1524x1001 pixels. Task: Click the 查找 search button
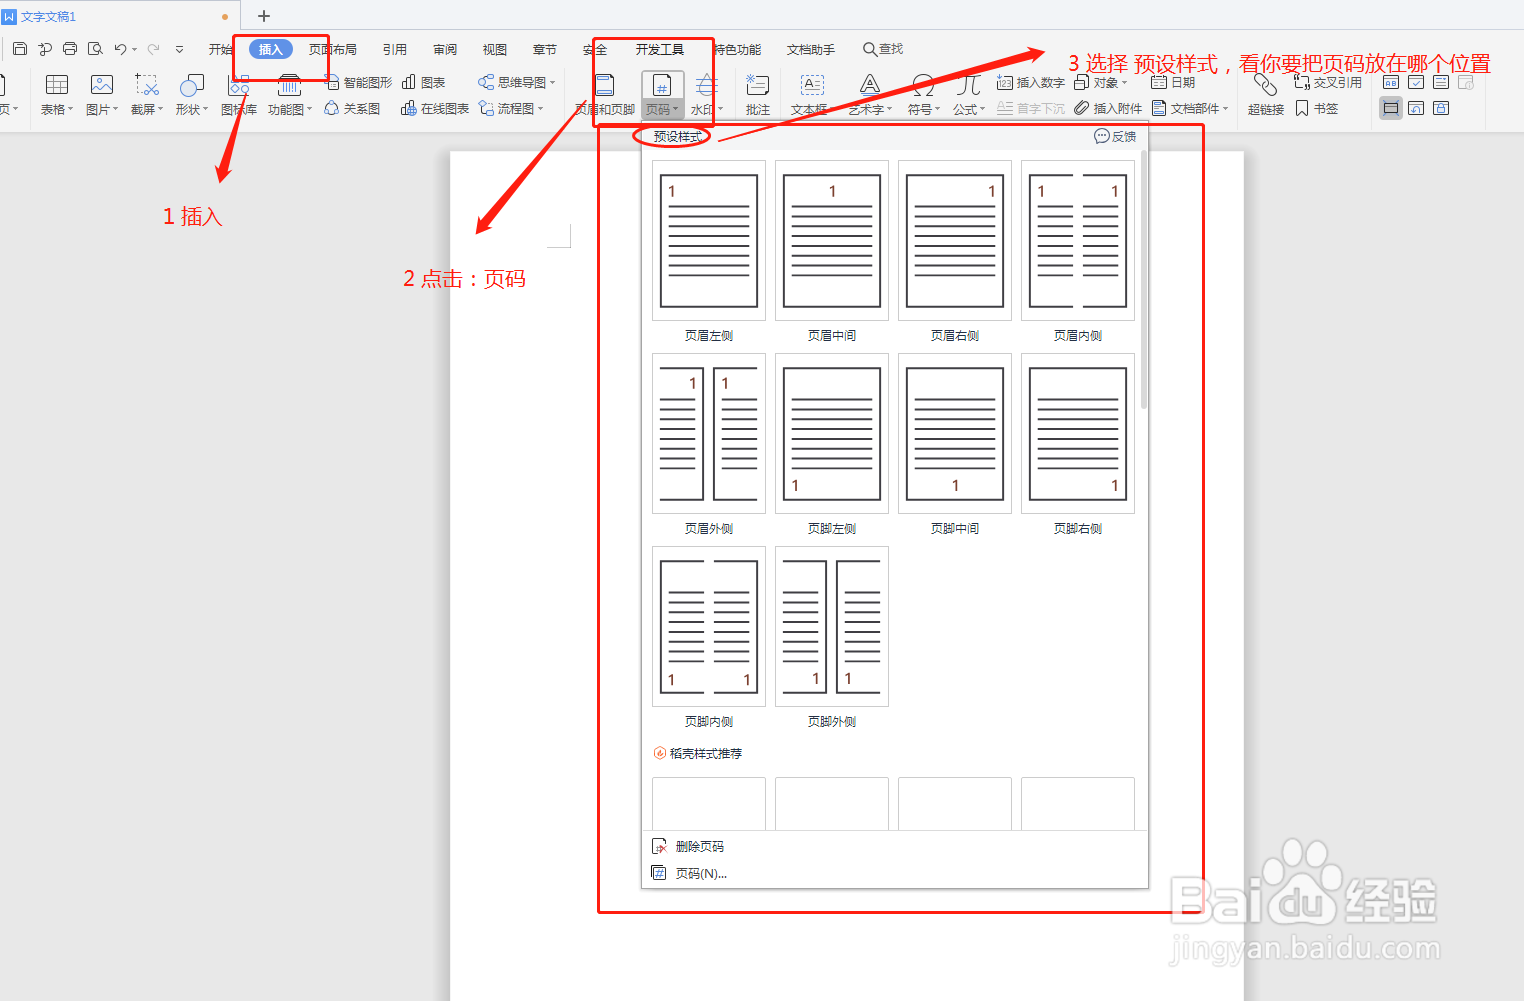[x=883, y=49]
